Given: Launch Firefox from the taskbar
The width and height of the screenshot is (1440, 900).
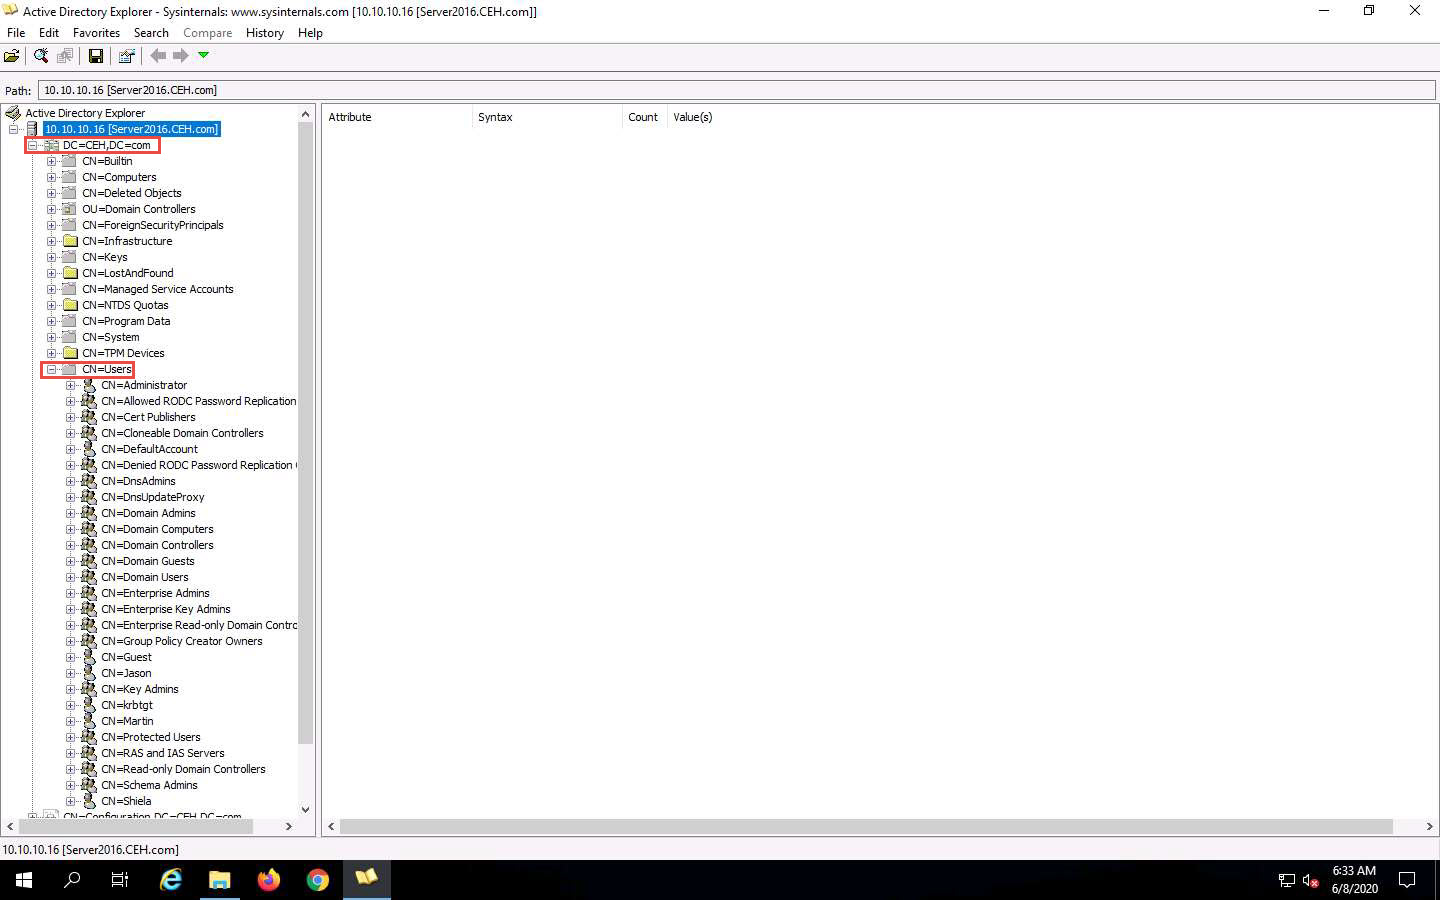Looking at the screenshot, I should click(x=269, y=880).
